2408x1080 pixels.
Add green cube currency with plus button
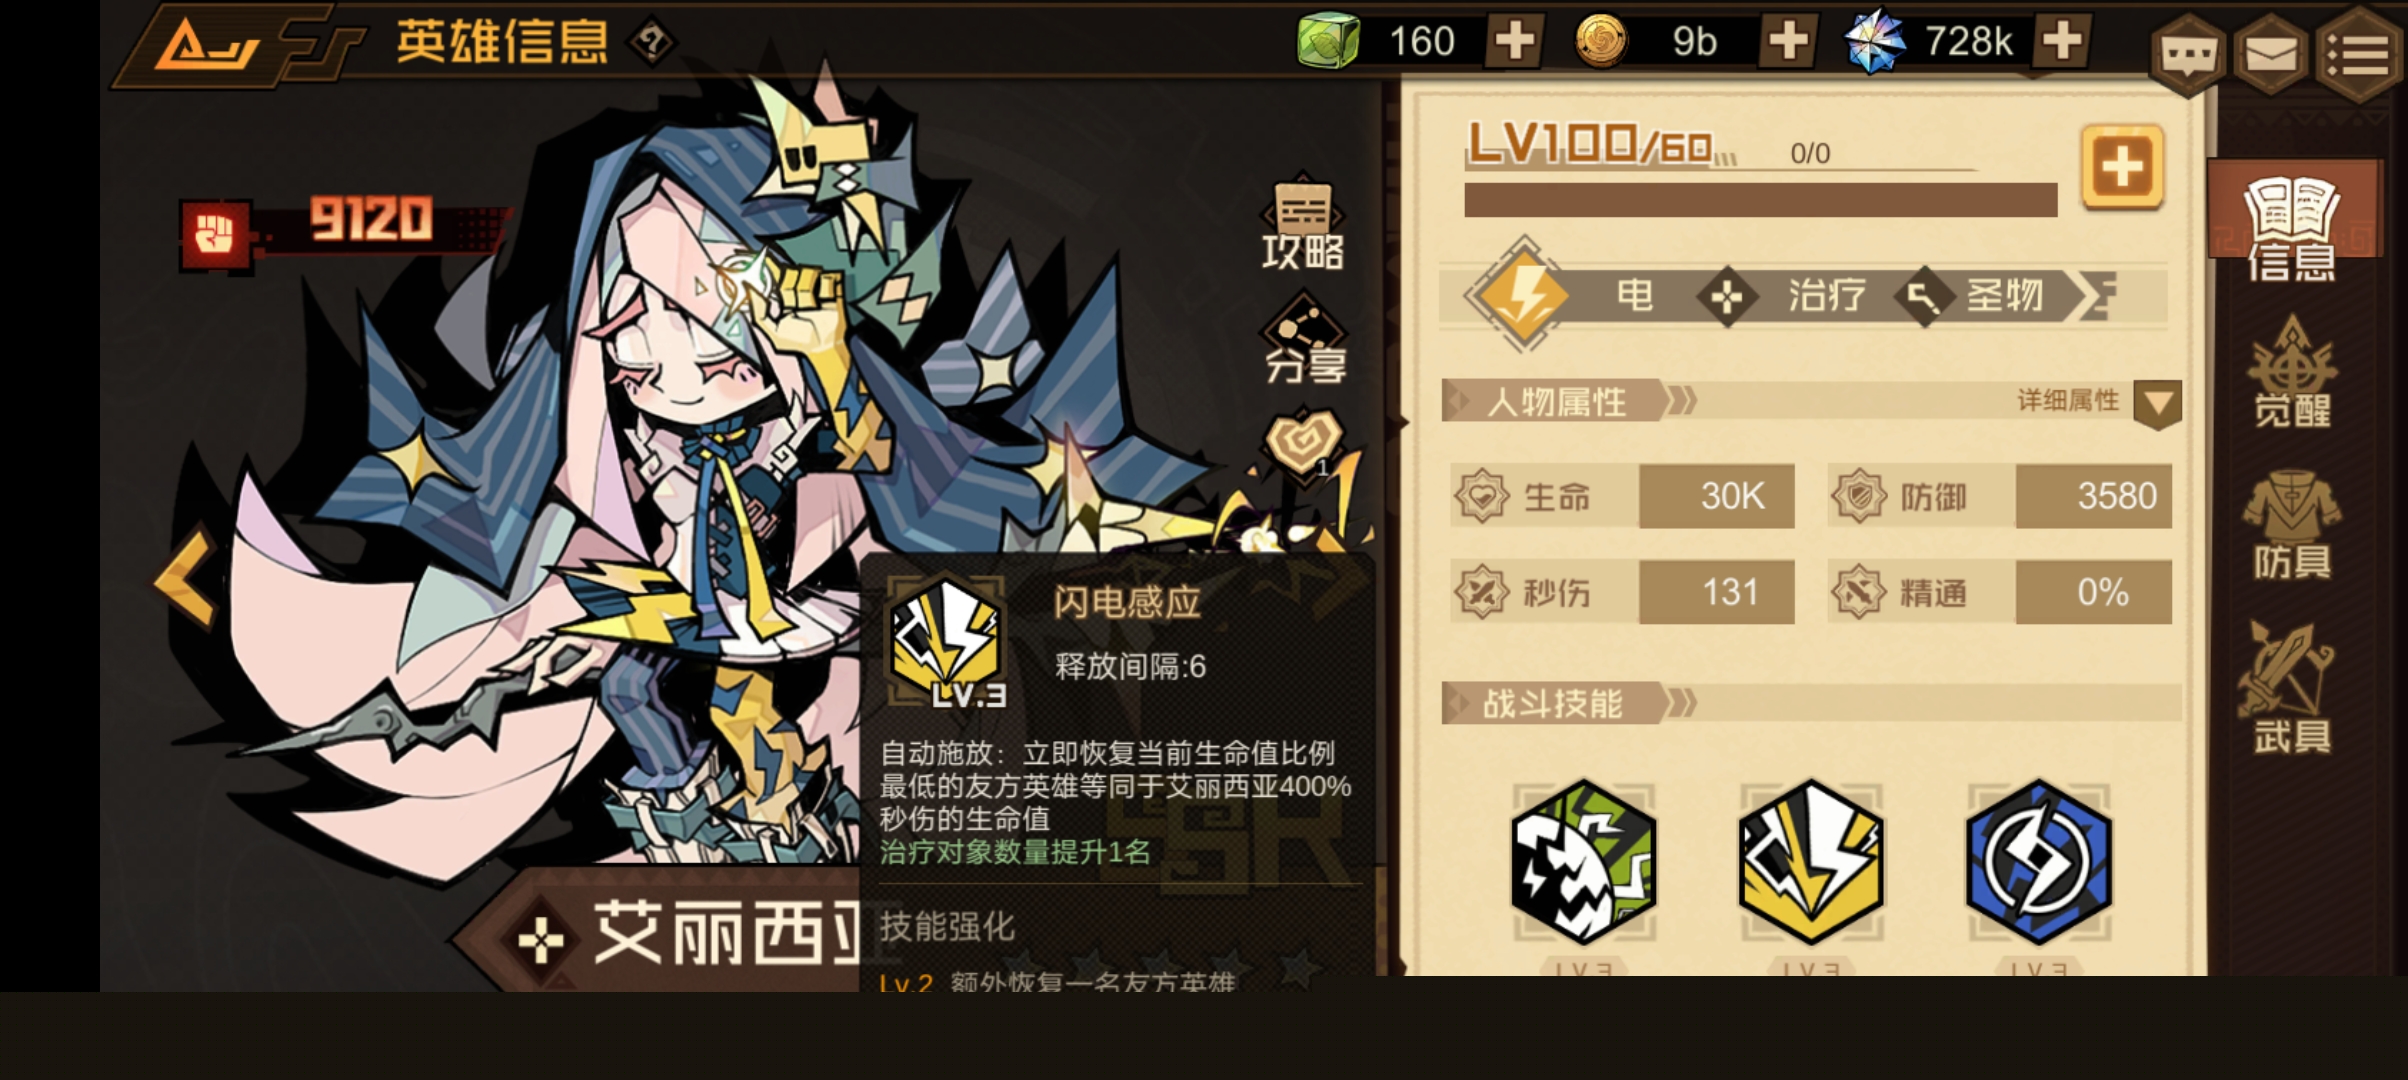pos(1514,42)
